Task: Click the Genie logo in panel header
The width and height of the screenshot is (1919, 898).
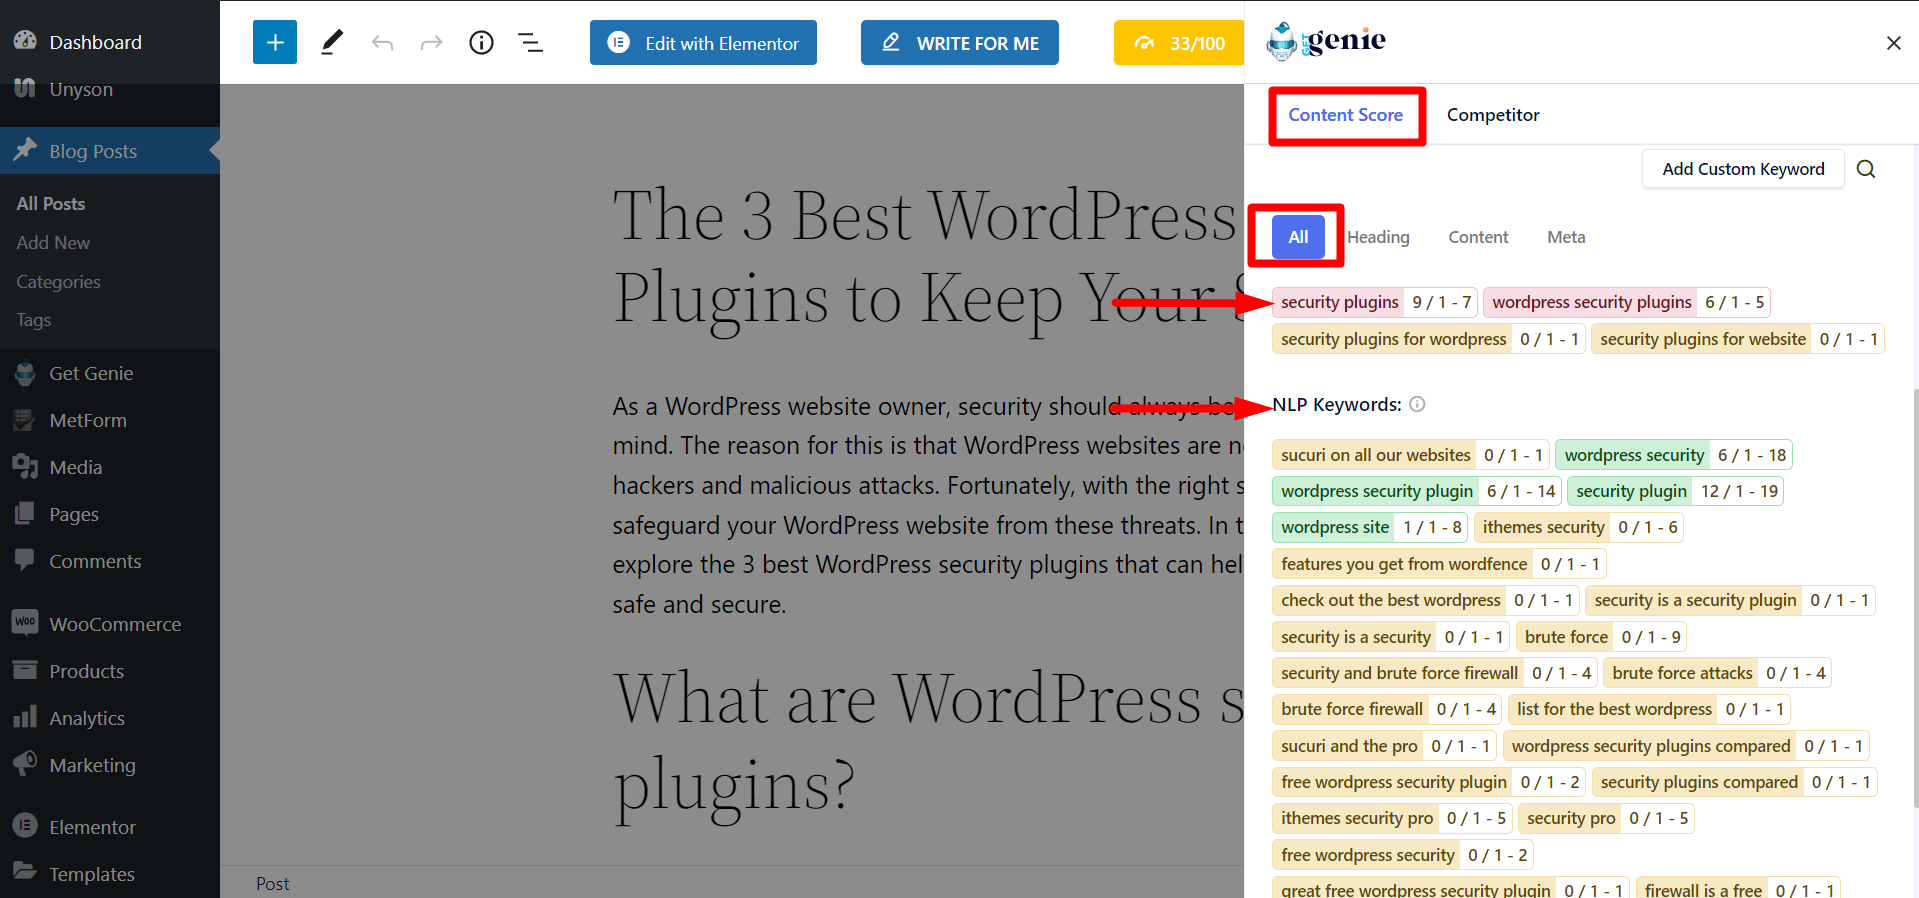Action: pyautogui.click(x=1326, y=41)
